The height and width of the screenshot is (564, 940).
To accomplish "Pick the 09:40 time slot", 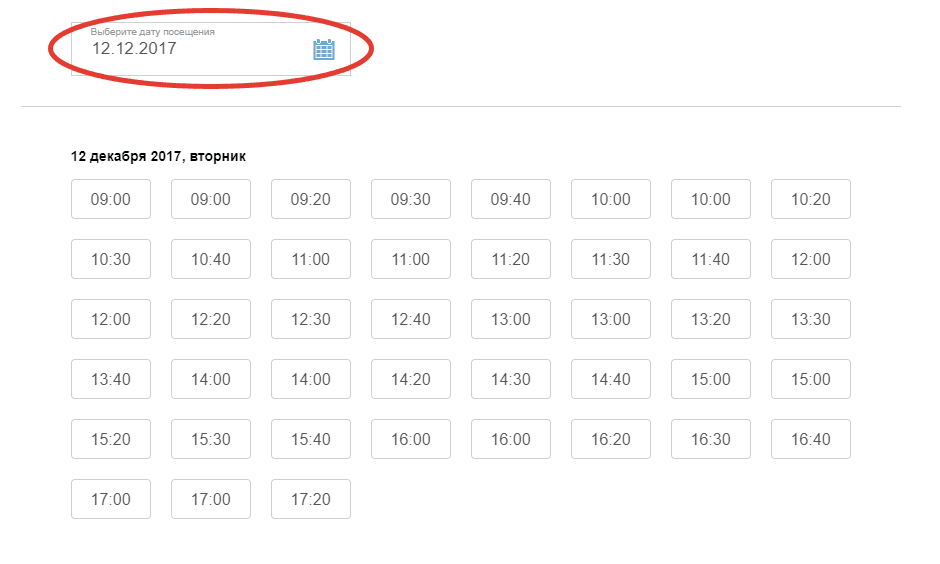I will pos(511,199).
